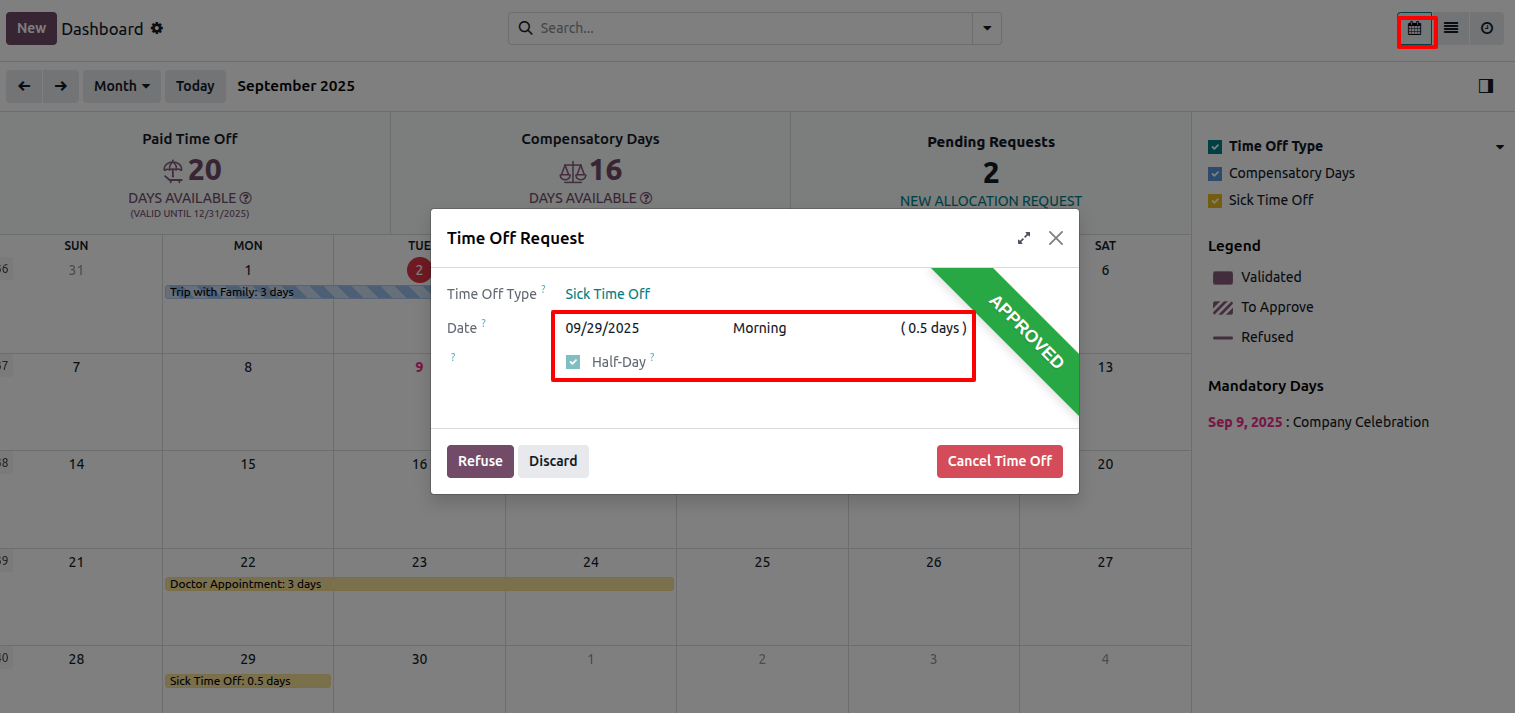Open the Month scale dropdown
The width and height of the screenshot is (1515, 713).
coord(122,86)
